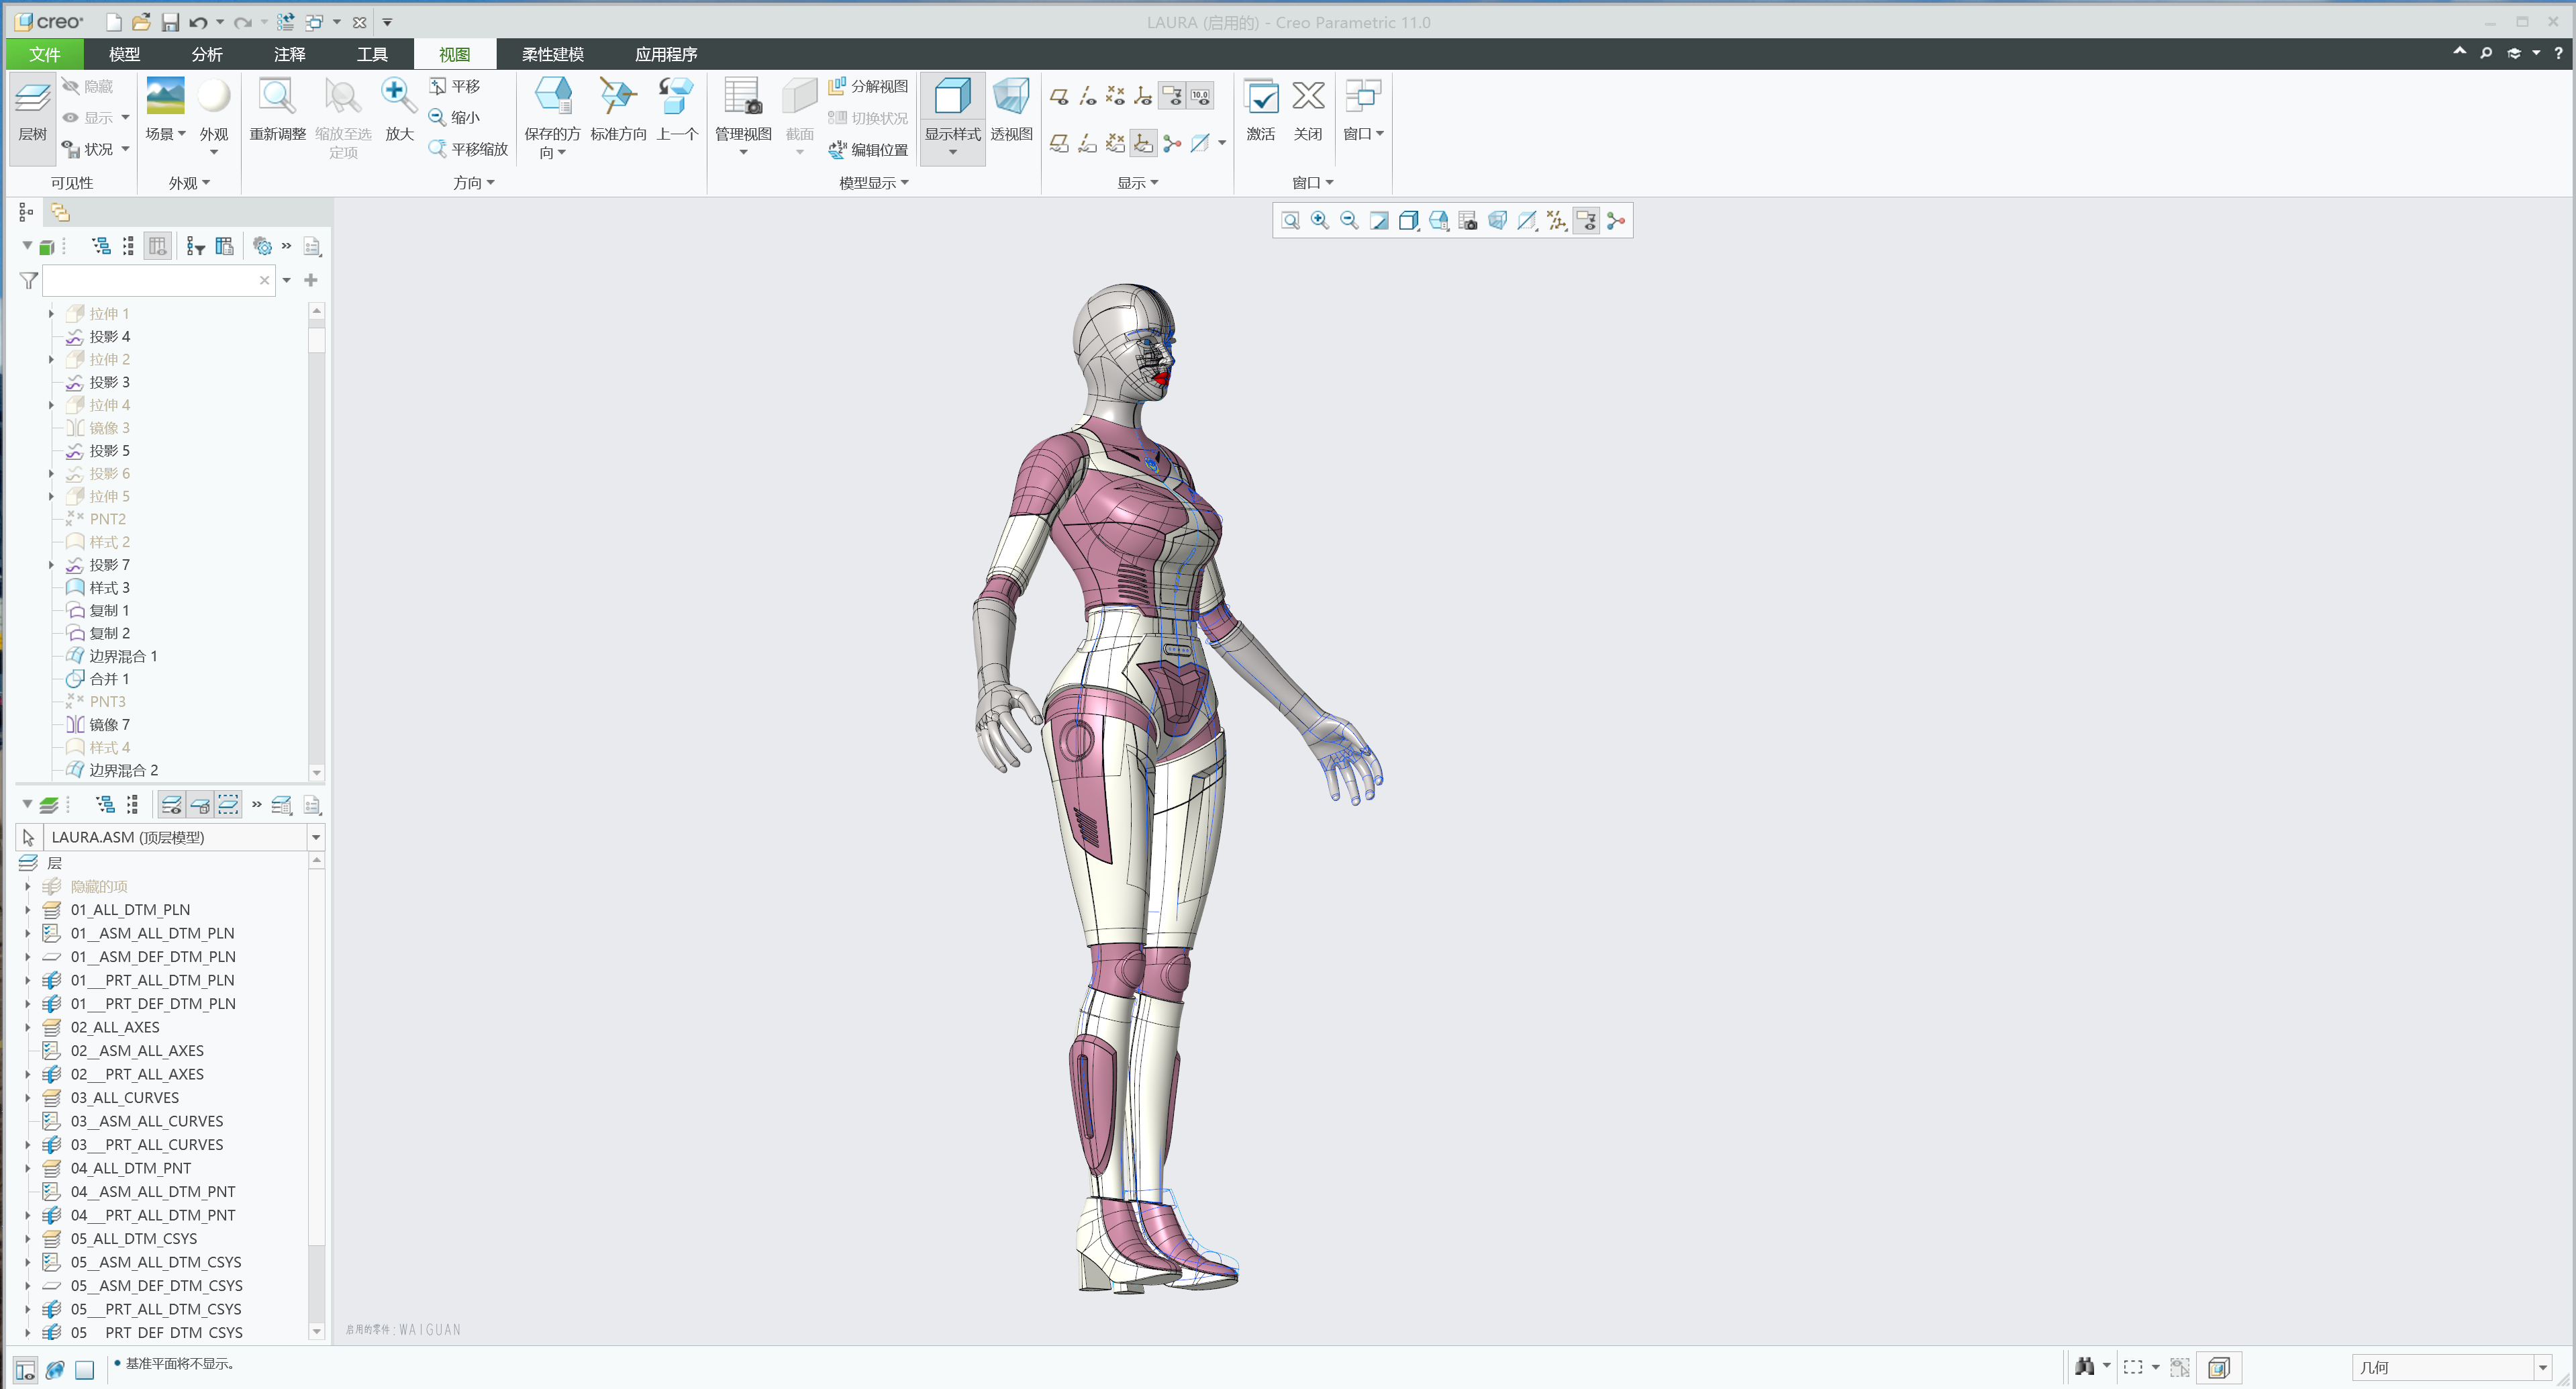Screen dimensions: 2576x1389
Task: Toggle datum axis display visibility
Action: 1087,95
